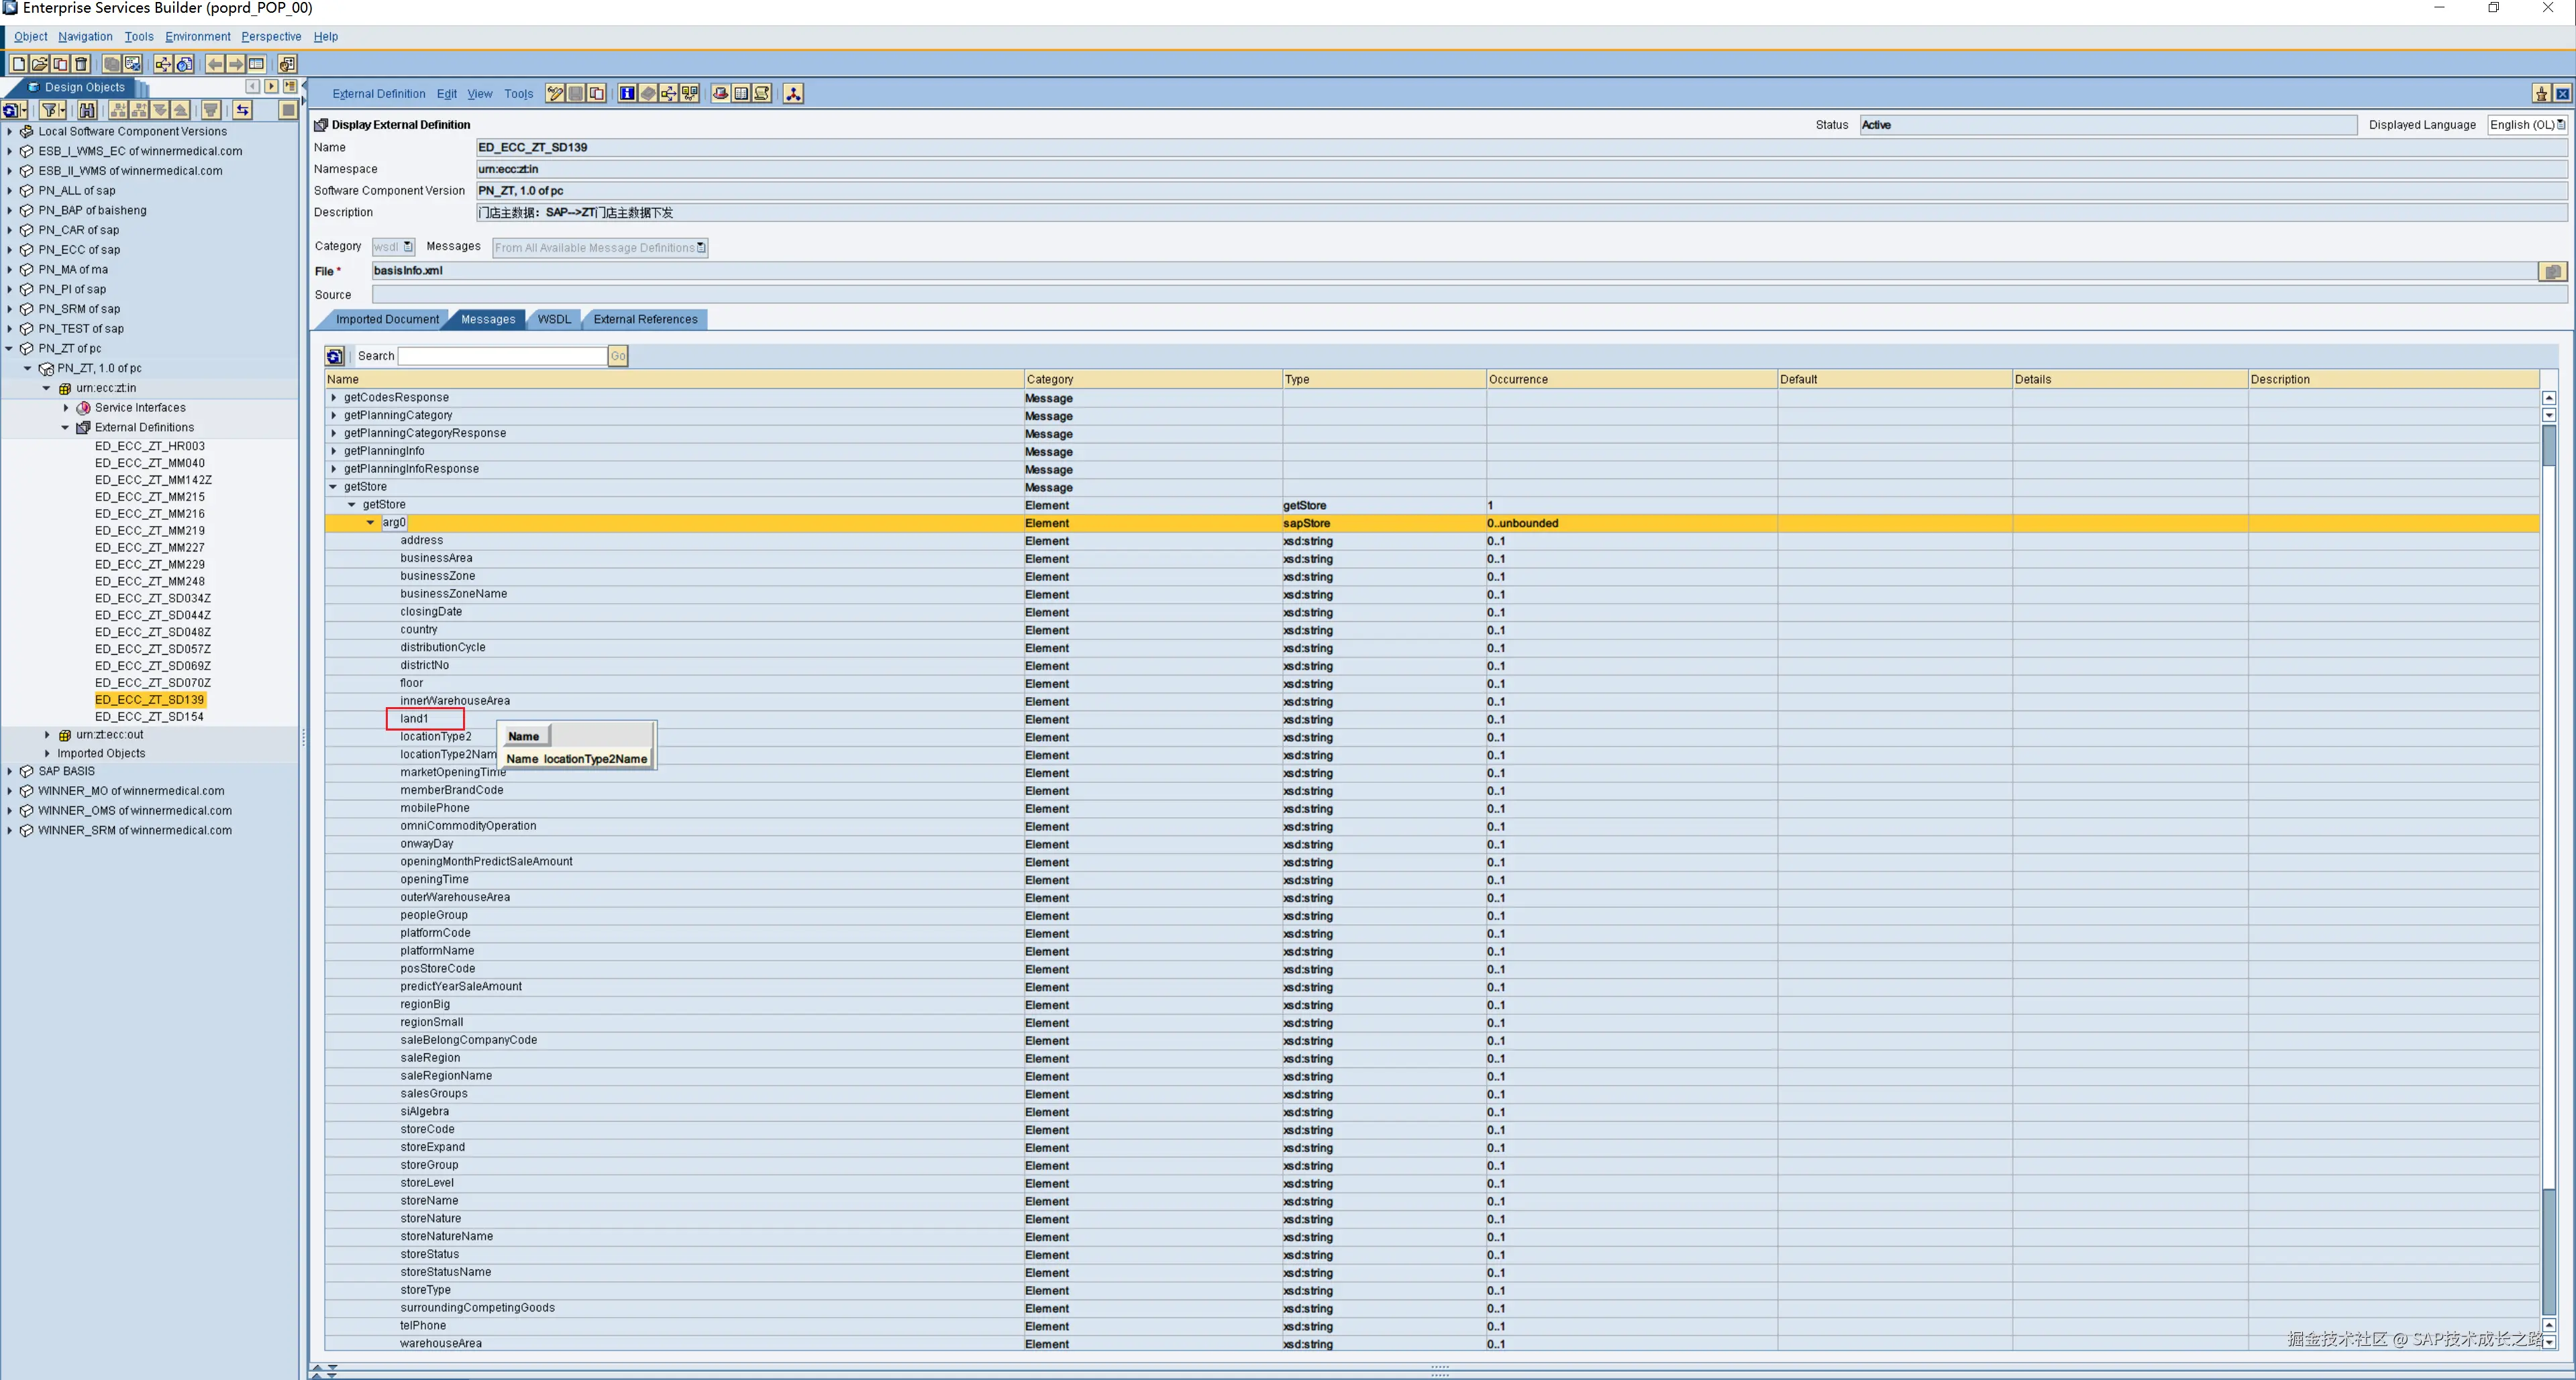Image resolution: width=2576 pixels, height=1380 pixels.
Task: Click the binoculars Find icon in navigation pane
Action: tap(88, 110)
